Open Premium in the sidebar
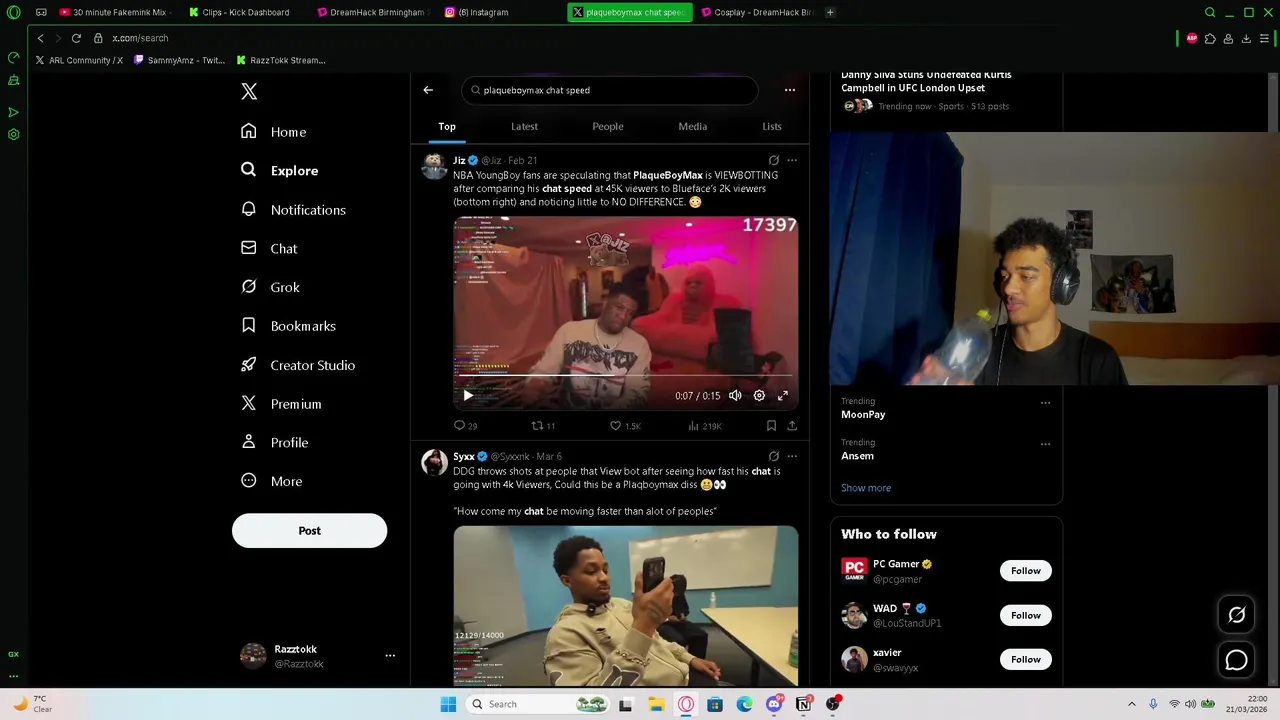This screenshot has height=720, width=1280. [x=281, y=404]
